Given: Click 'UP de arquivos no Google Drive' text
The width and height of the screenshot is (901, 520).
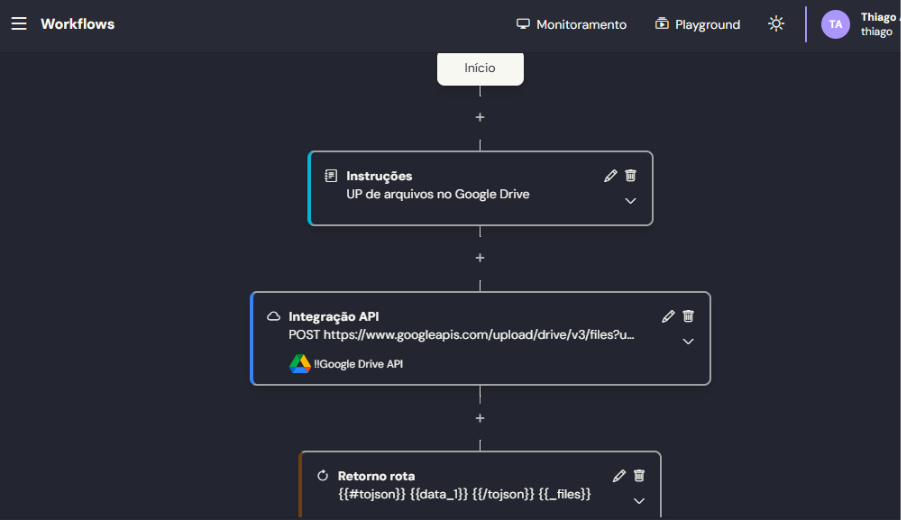Looking at the screenshot, I should (x=438, y=194).
